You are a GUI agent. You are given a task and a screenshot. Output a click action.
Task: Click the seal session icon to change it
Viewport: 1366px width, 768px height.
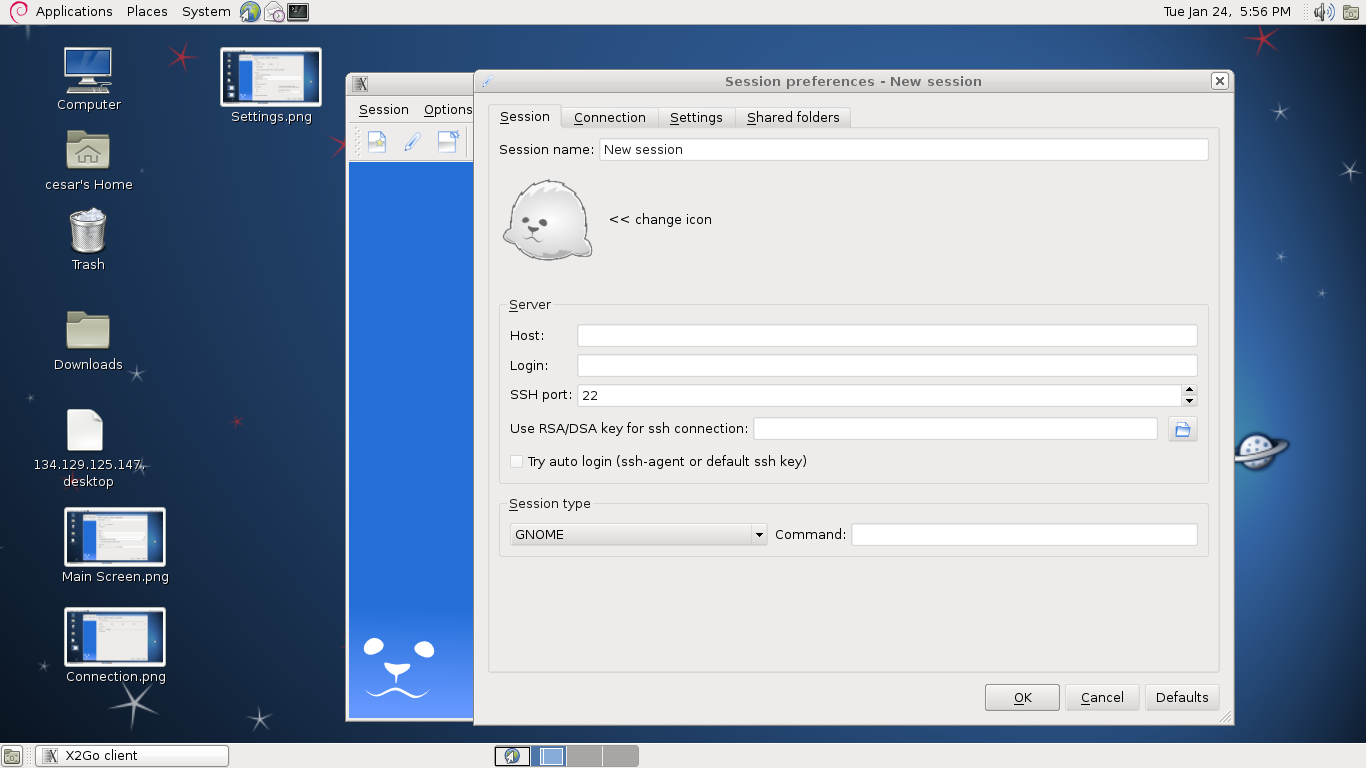547,221
